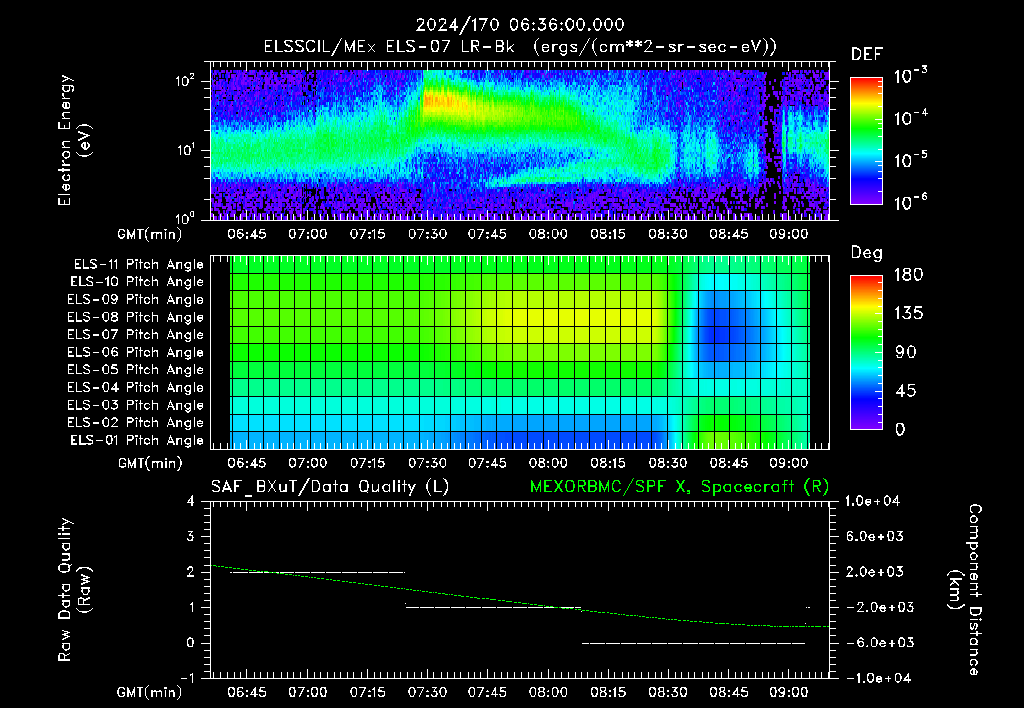Select the ELS-04 Pitch Angle row label

coord(135,388)
